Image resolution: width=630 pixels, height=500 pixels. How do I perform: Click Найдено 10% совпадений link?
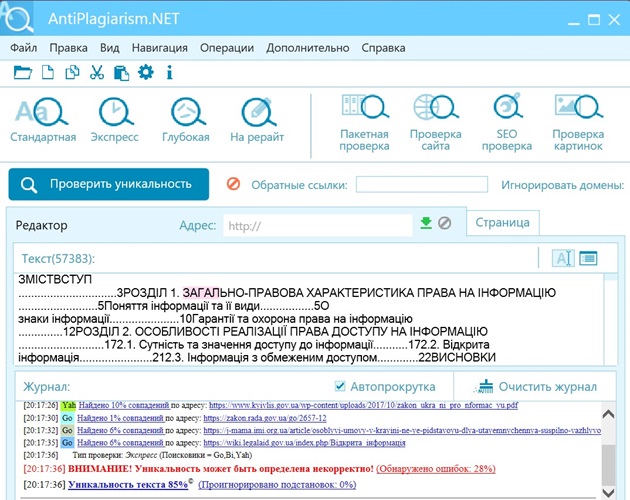point(124,405)
